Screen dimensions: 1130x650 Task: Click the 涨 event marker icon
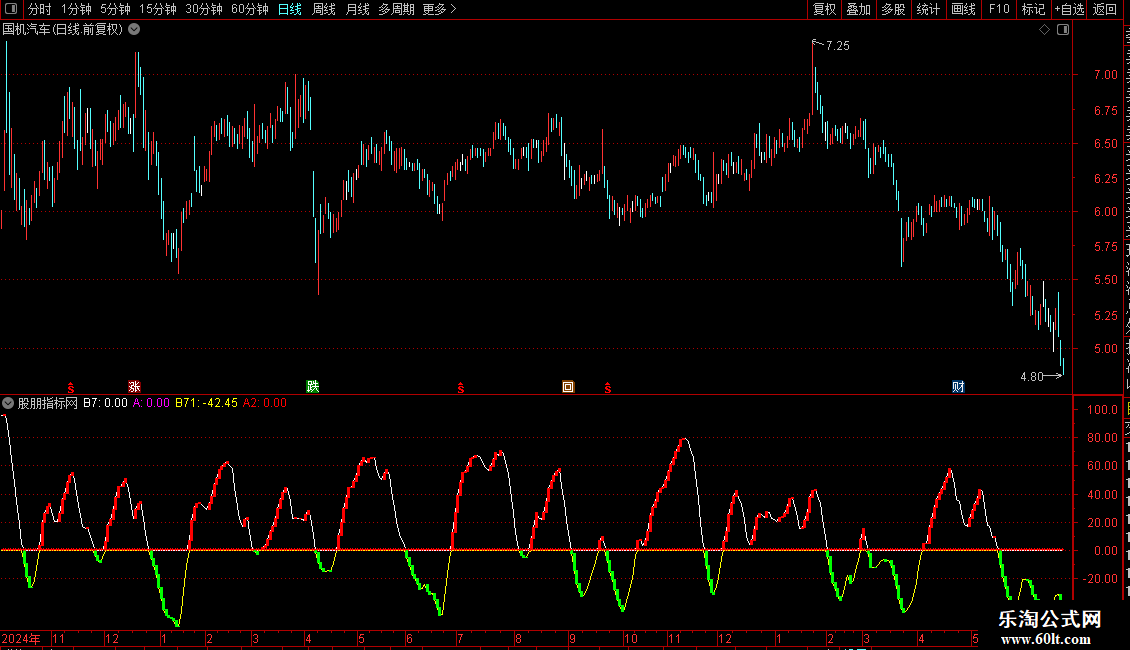tap(134, 387)
